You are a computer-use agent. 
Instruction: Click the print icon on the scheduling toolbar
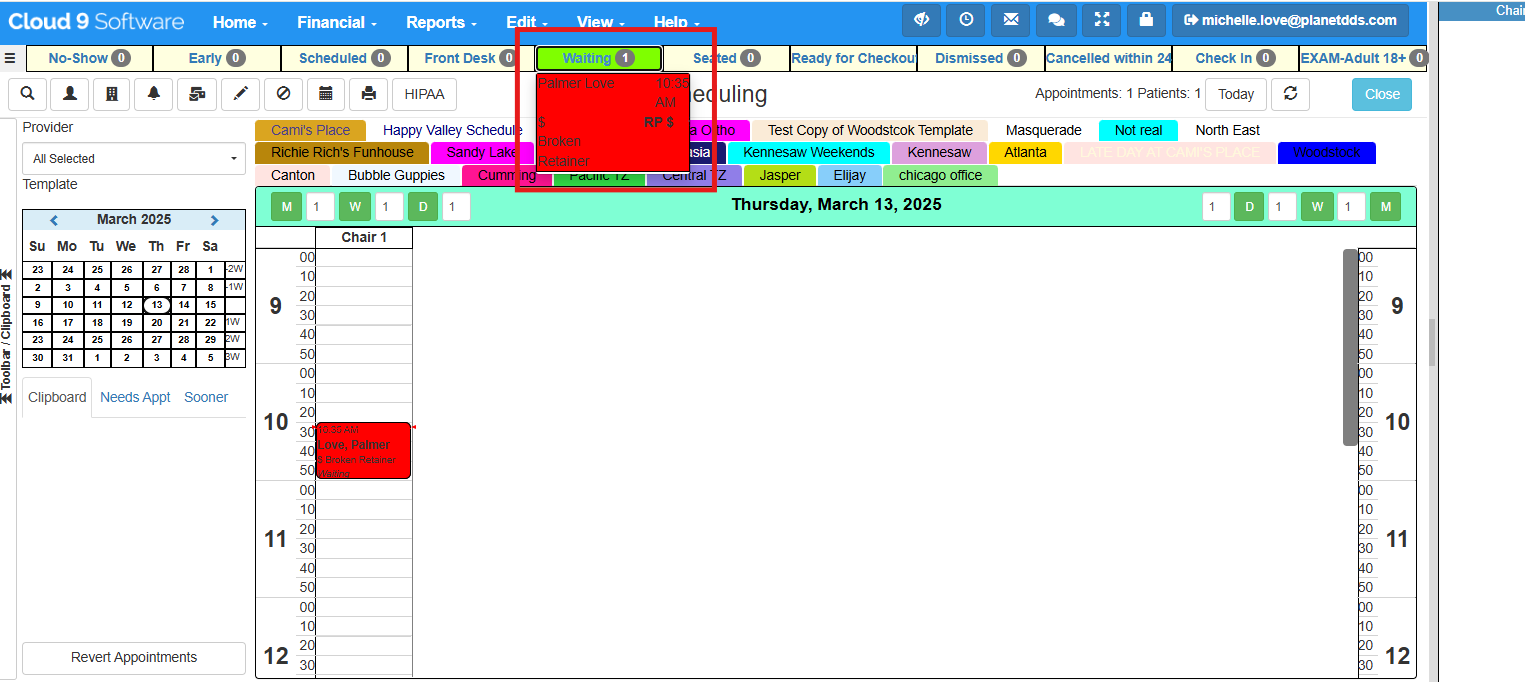coord(369,94)
